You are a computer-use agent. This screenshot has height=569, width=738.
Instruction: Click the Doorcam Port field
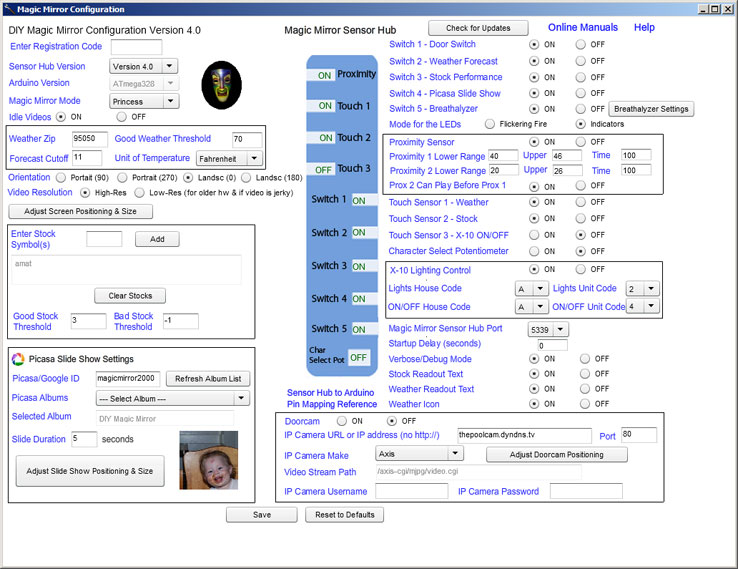639,435
